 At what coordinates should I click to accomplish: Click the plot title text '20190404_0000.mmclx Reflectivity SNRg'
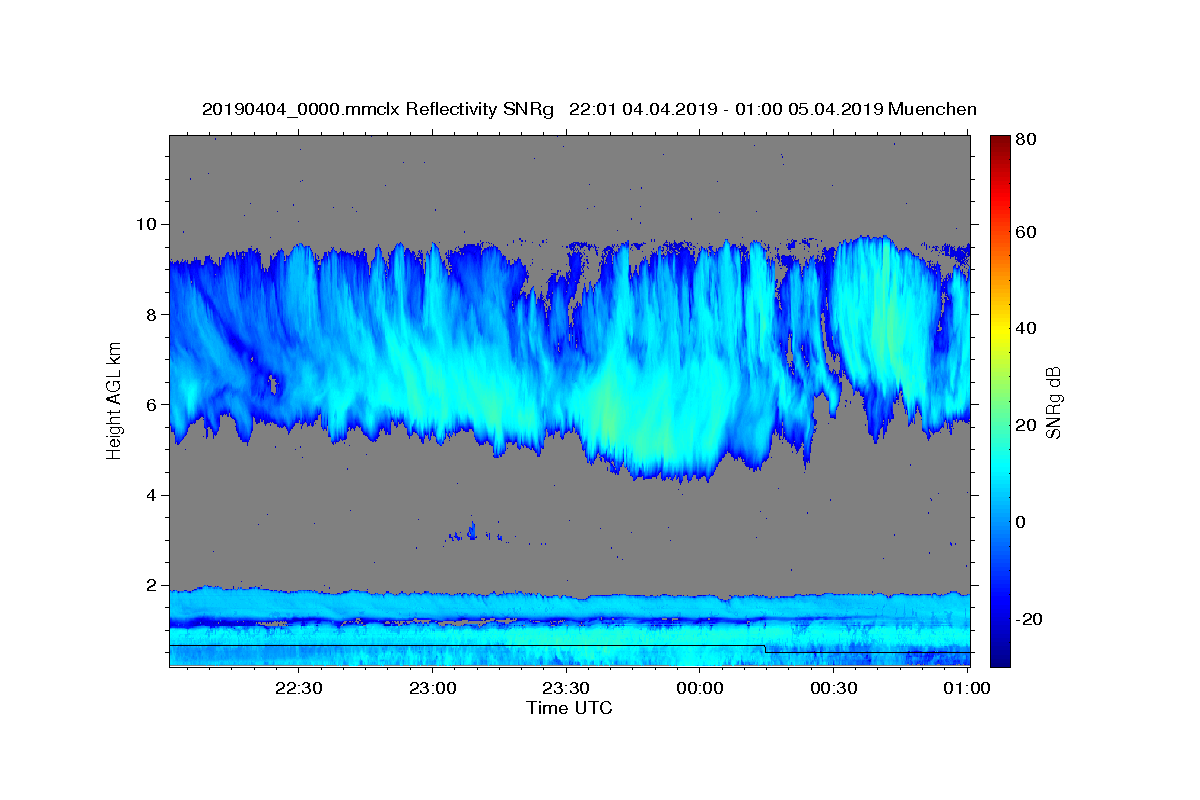pyautogui.click(x=378, y=109)
